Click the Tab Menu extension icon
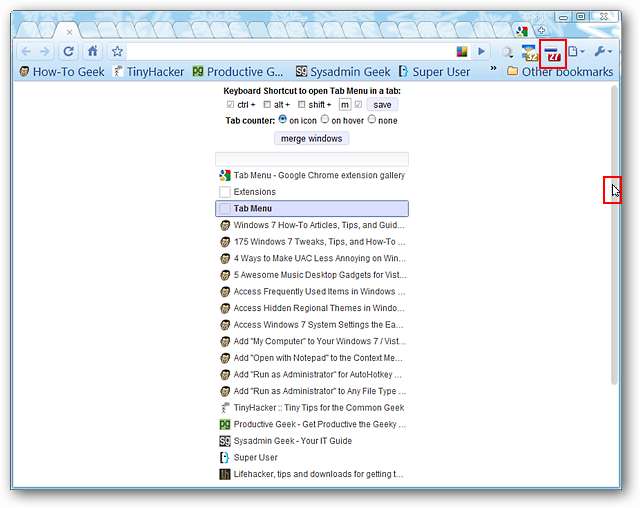This screenshot has height=508, width=640. coord(552,52)
